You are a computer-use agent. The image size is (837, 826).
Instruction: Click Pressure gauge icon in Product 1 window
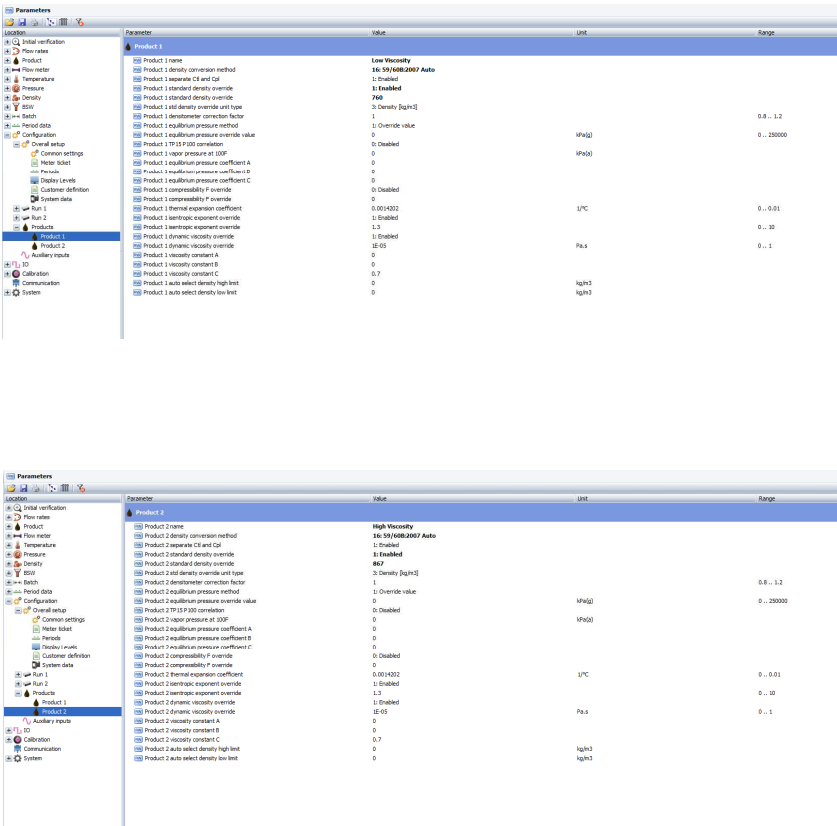[x=16, y=88]
